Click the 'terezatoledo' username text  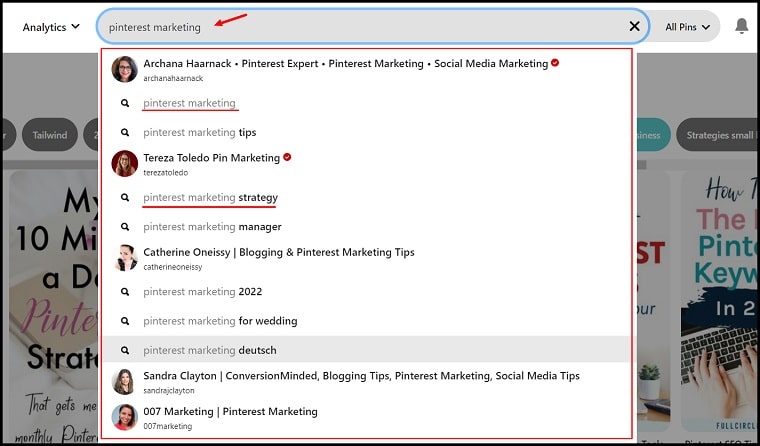tap(166, 173)
